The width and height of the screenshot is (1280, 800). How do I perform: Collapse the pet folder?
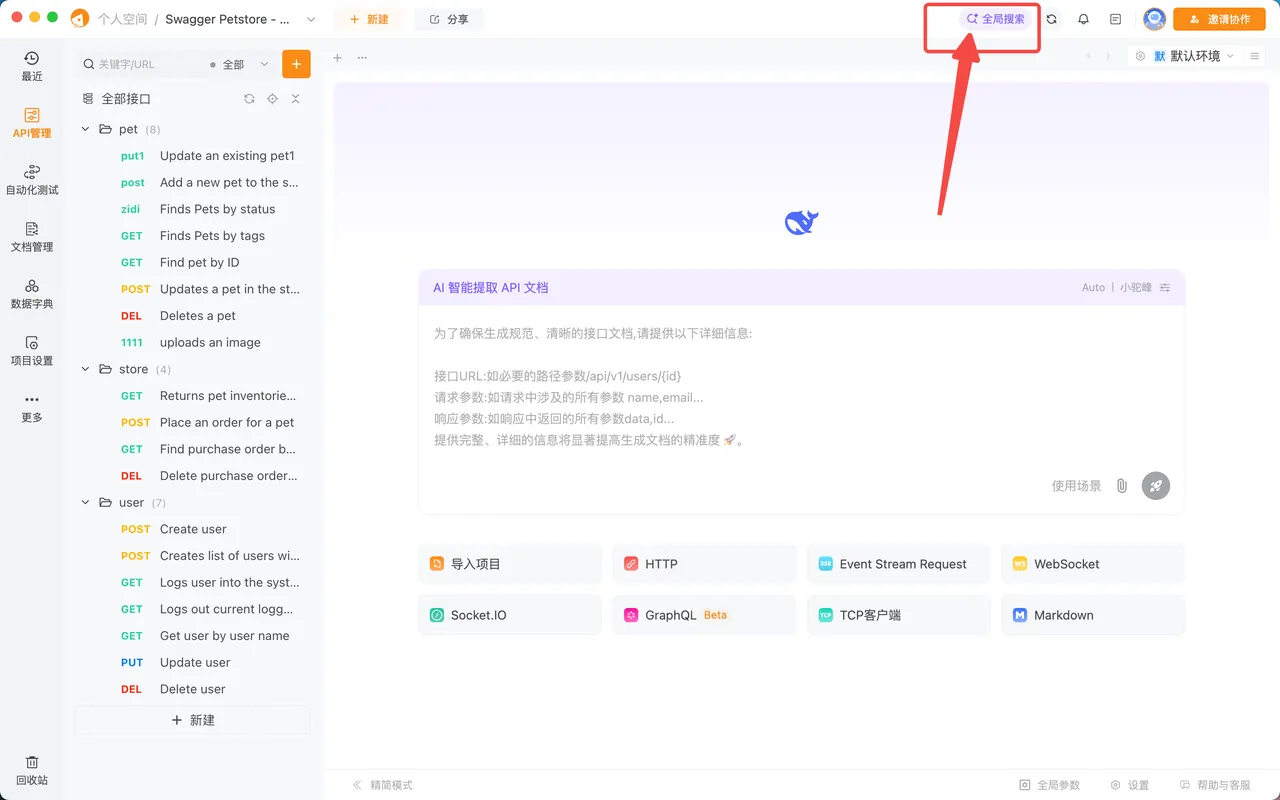(86, 129)
